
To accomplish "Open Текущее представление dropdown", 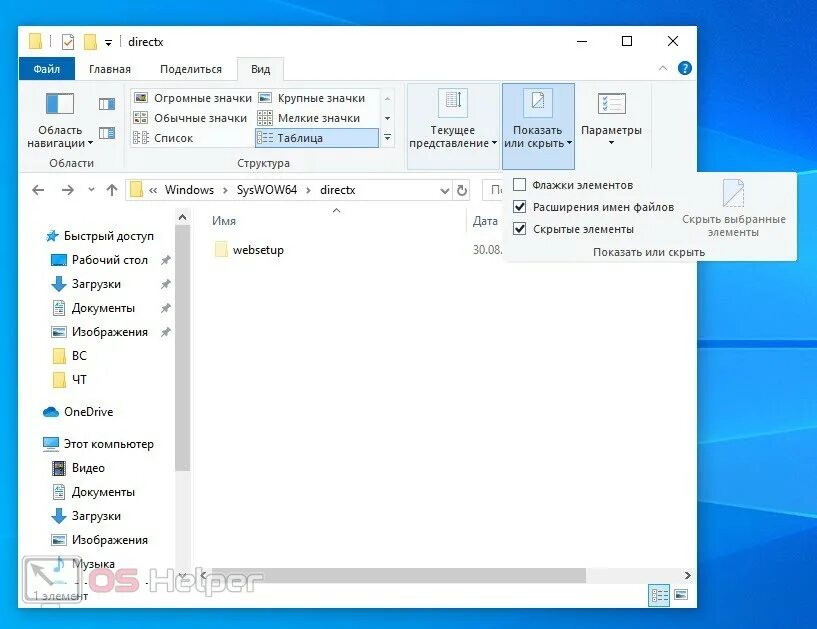I will coord(452,126).
